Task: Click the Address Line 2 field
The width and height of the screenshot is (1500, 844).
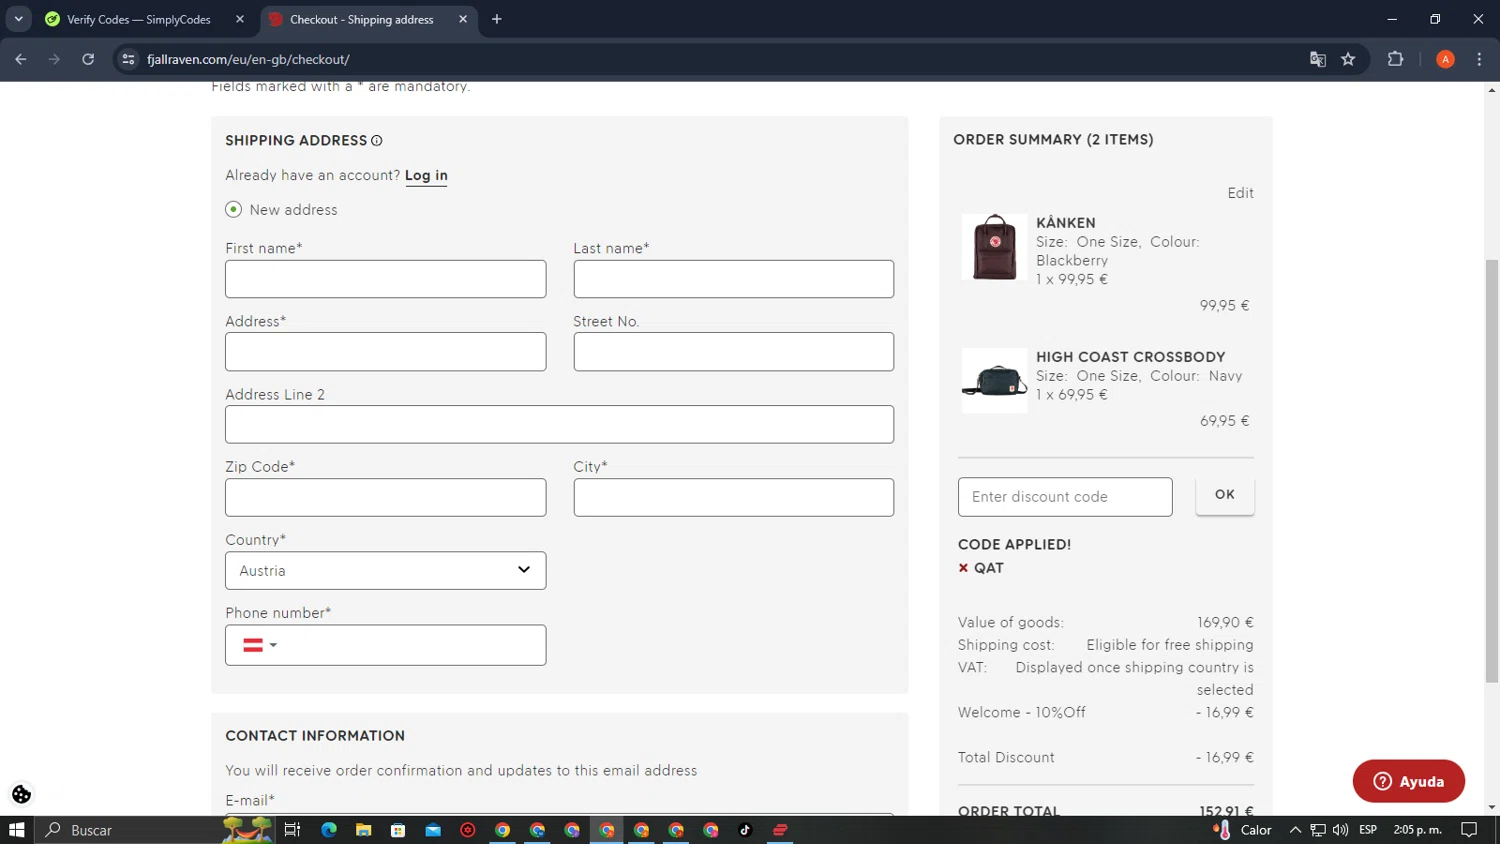Action: (x=560, y=425)
